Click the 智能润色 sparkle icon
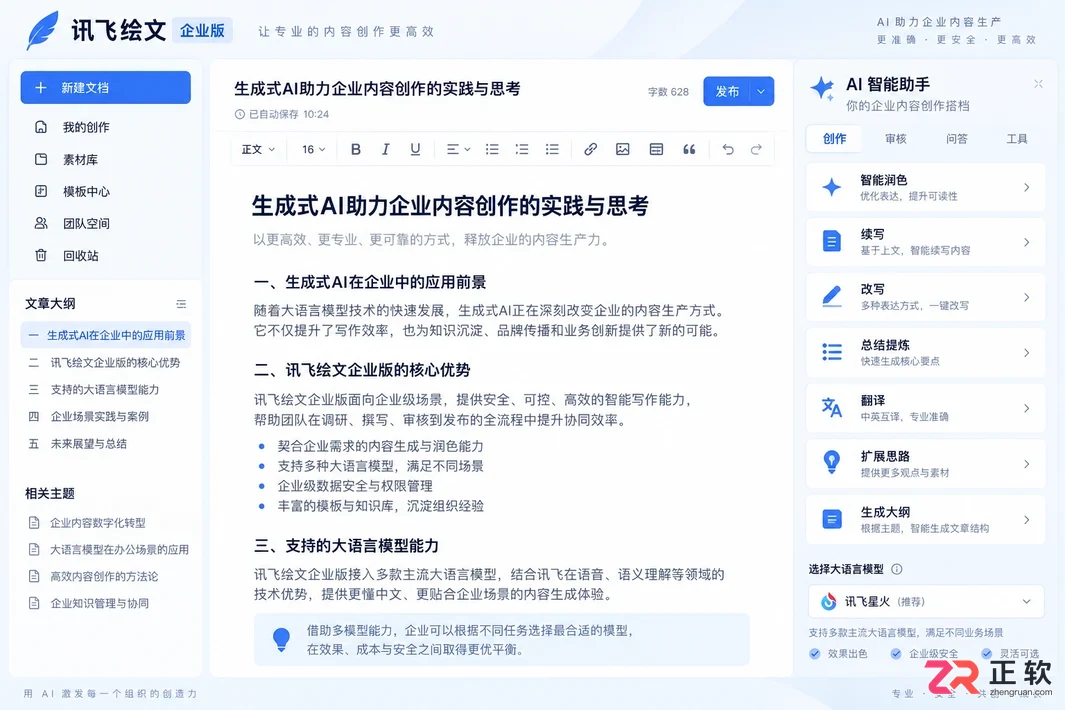 (831, 187)
